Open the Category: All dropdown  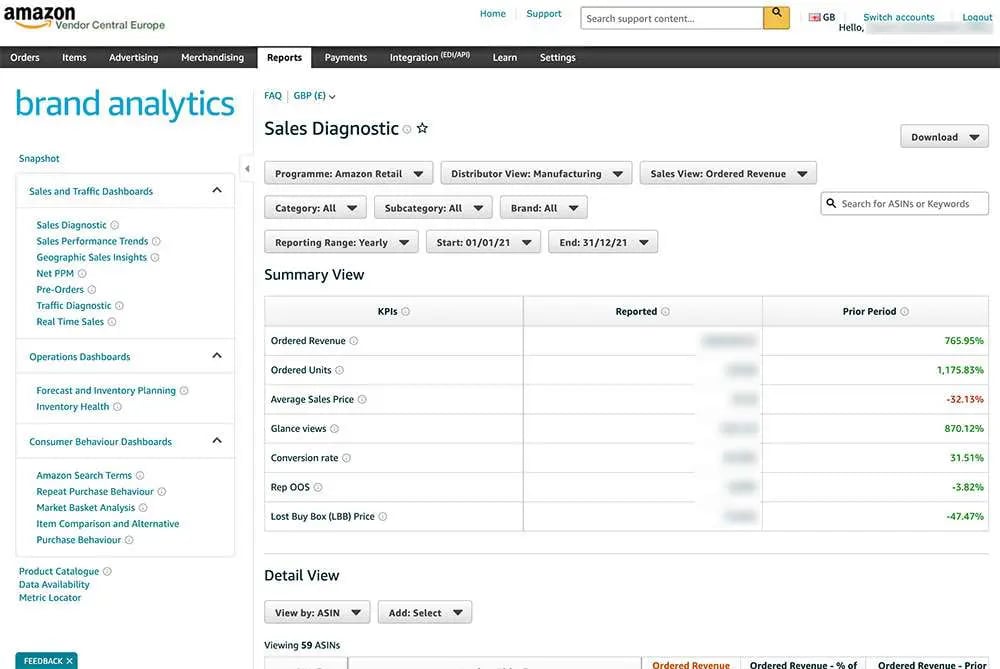pos(316,208)
